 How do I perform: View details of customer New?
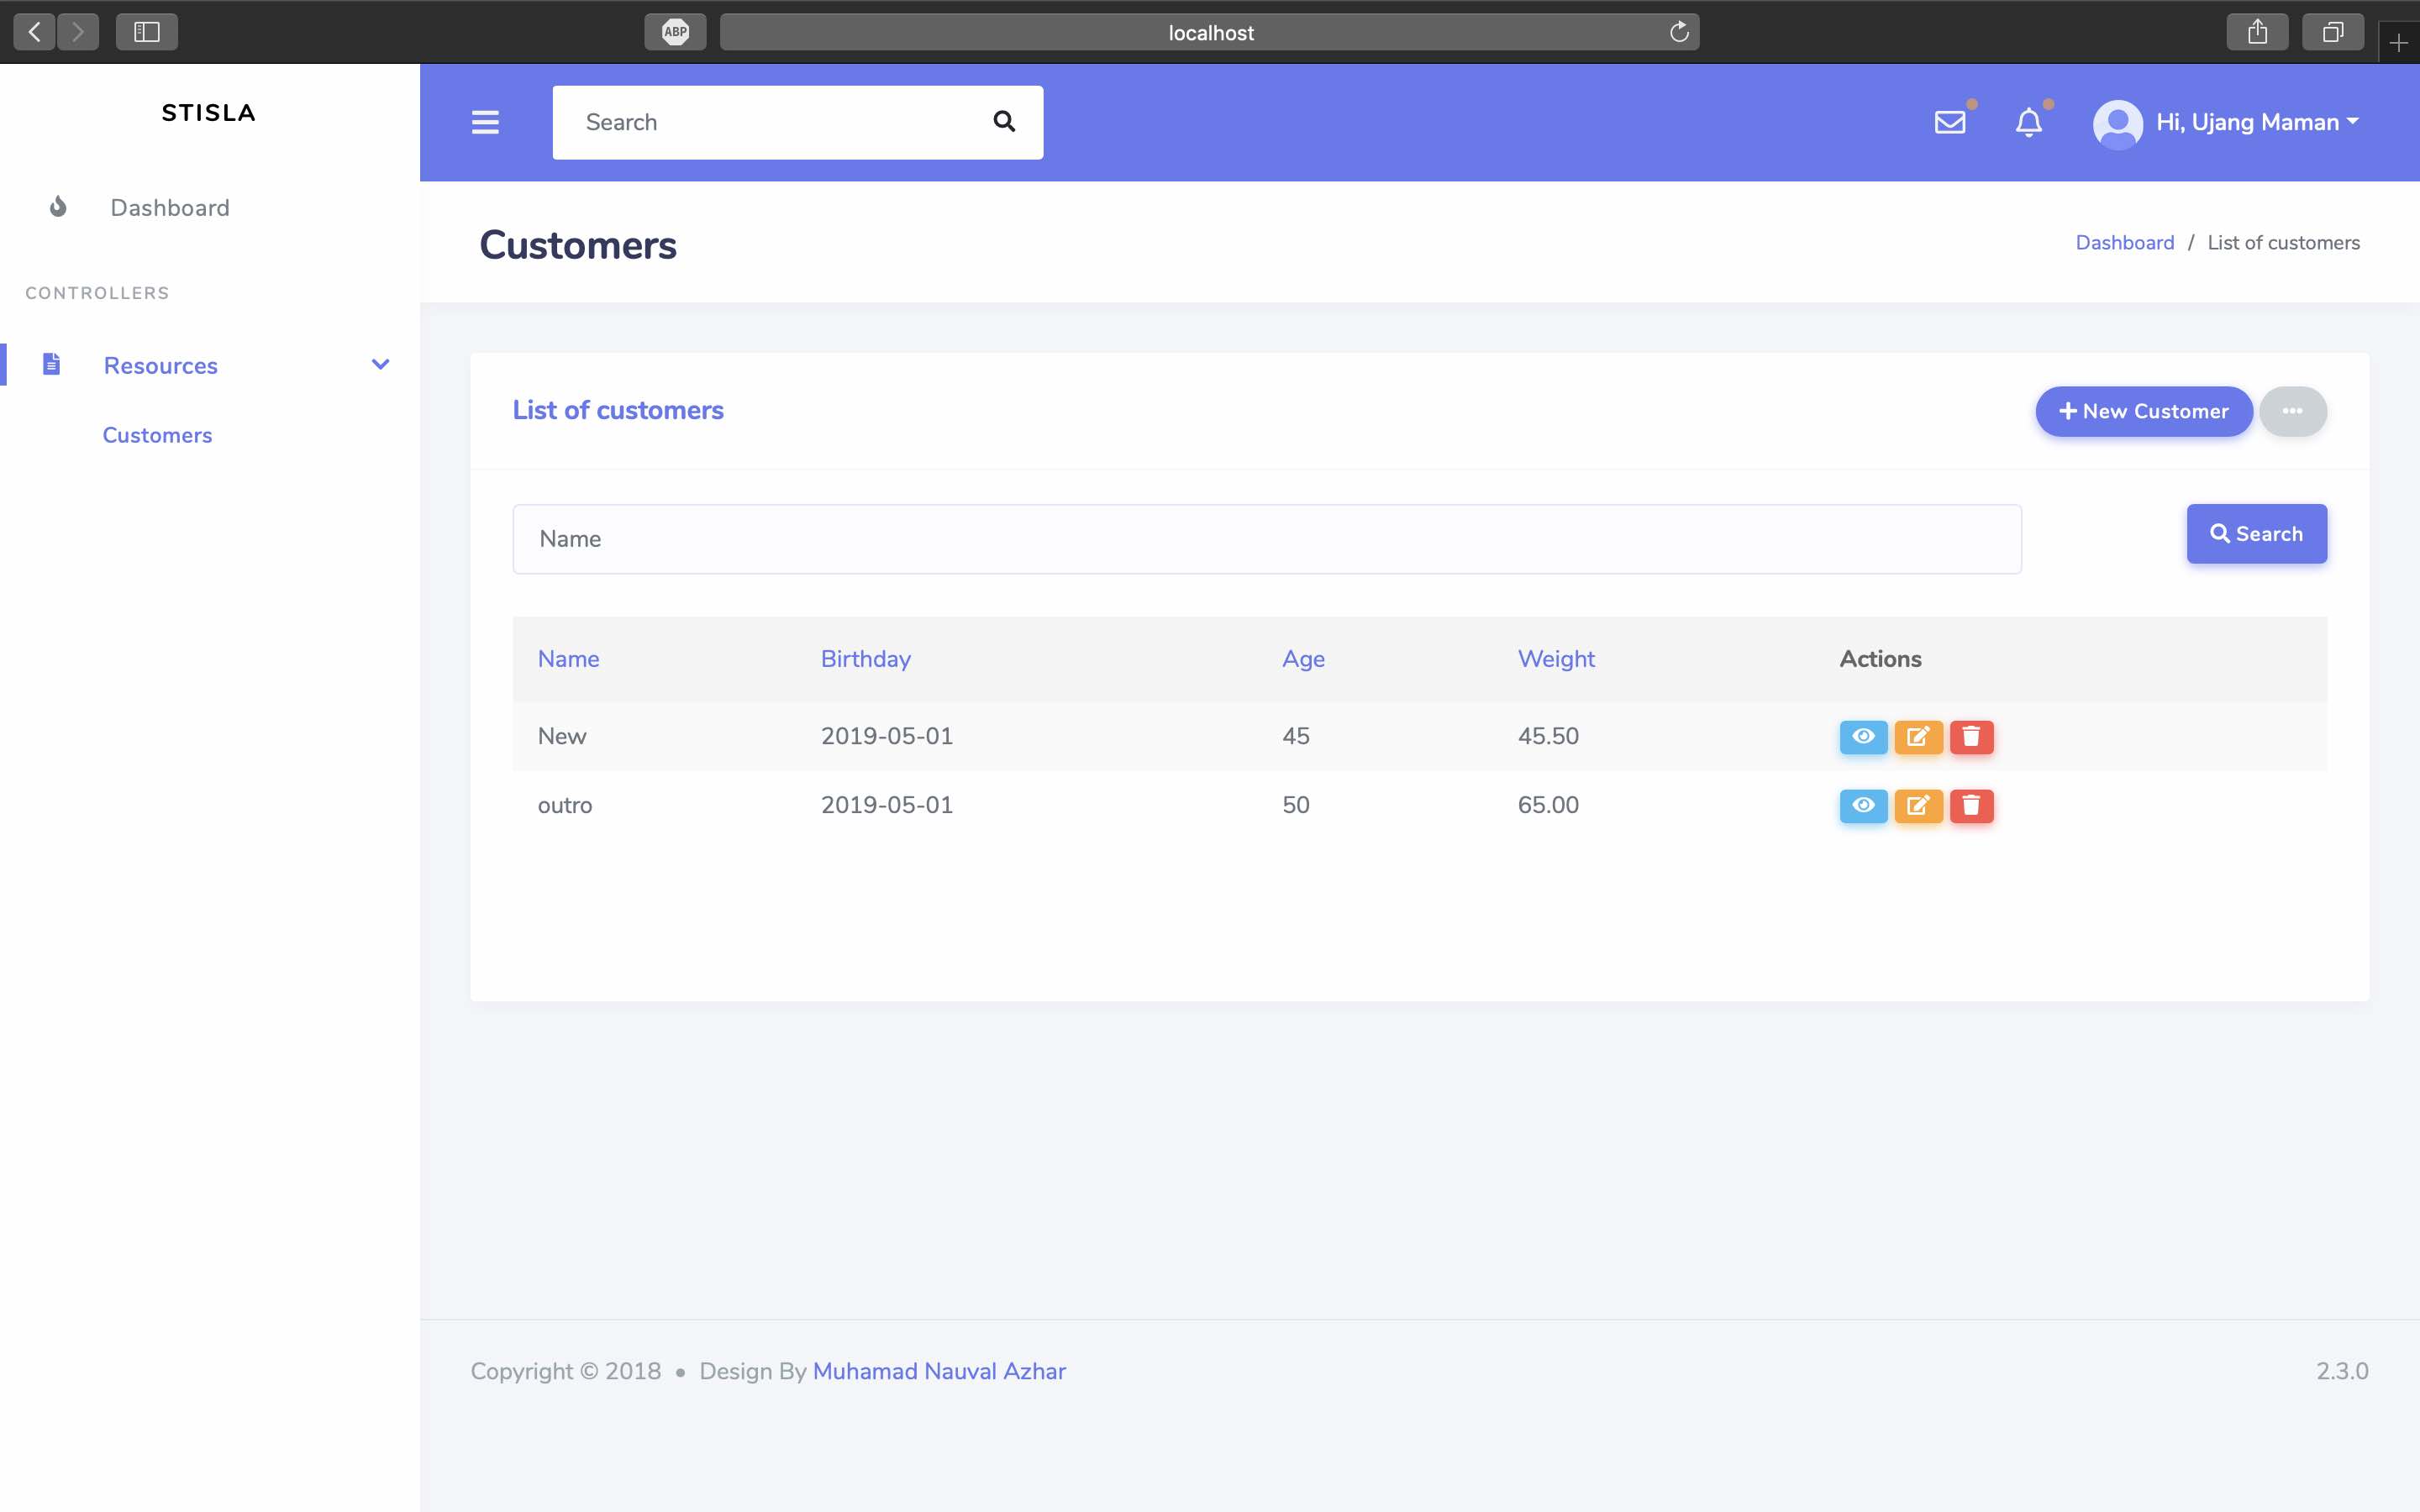click(x=1863, y=737)
